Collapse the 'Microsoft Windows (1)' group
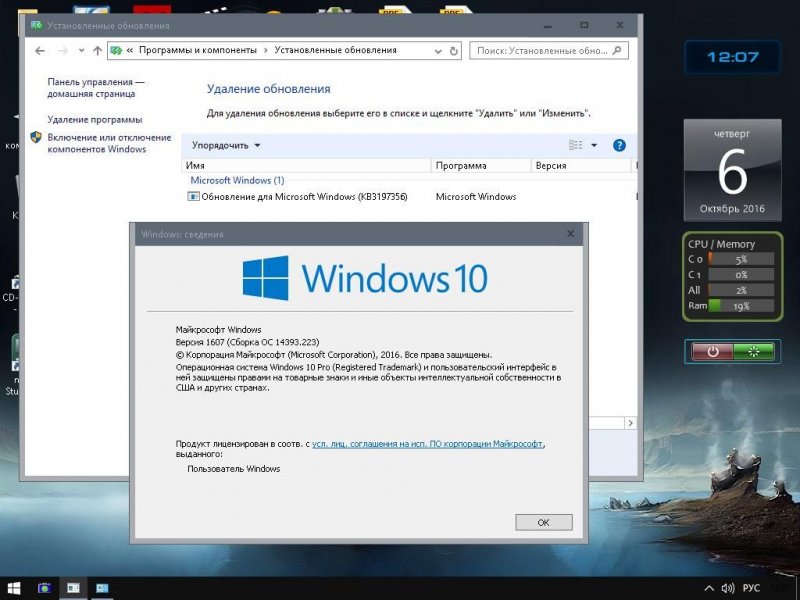Viewport: 800px width, 600px height. (237, 180)
